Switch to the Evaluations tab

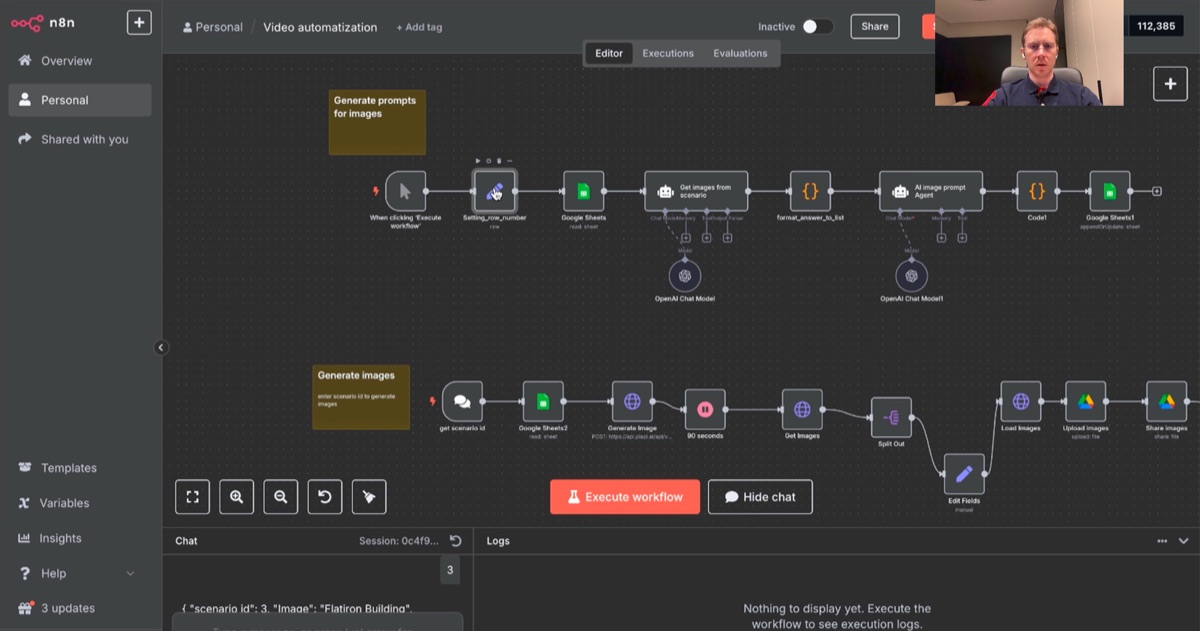[x=740, y=54]
